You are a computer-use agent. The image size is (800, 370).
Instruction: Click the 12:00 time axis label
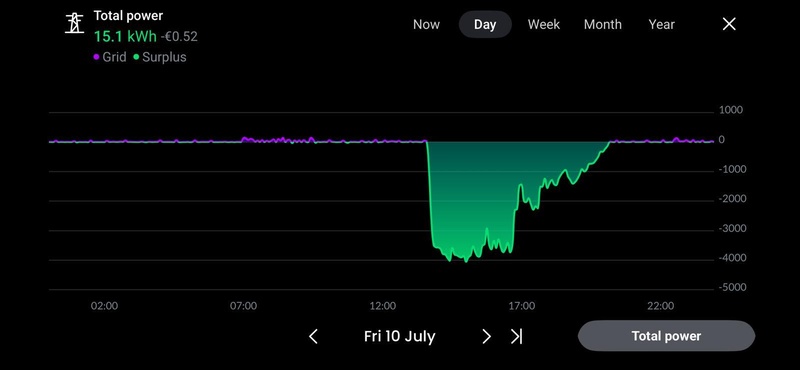[x=383, y=306]
